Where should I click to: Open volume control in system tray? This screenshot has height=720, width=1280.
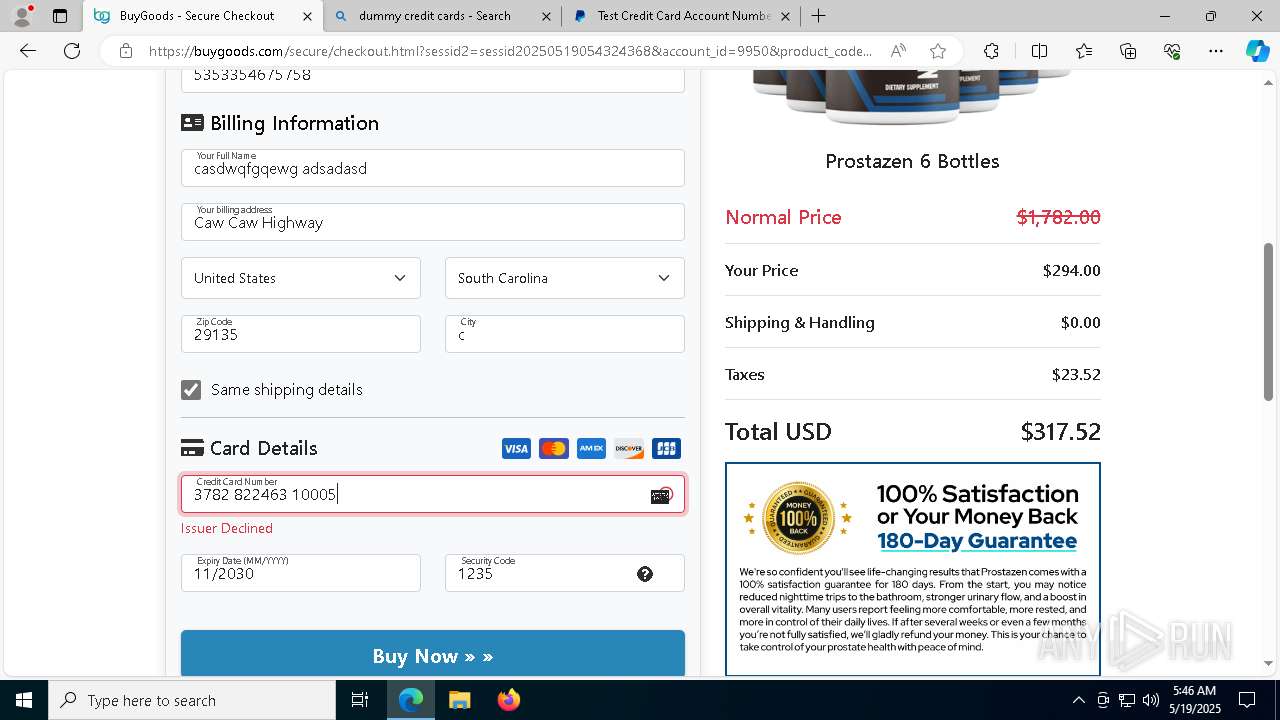1151,700
